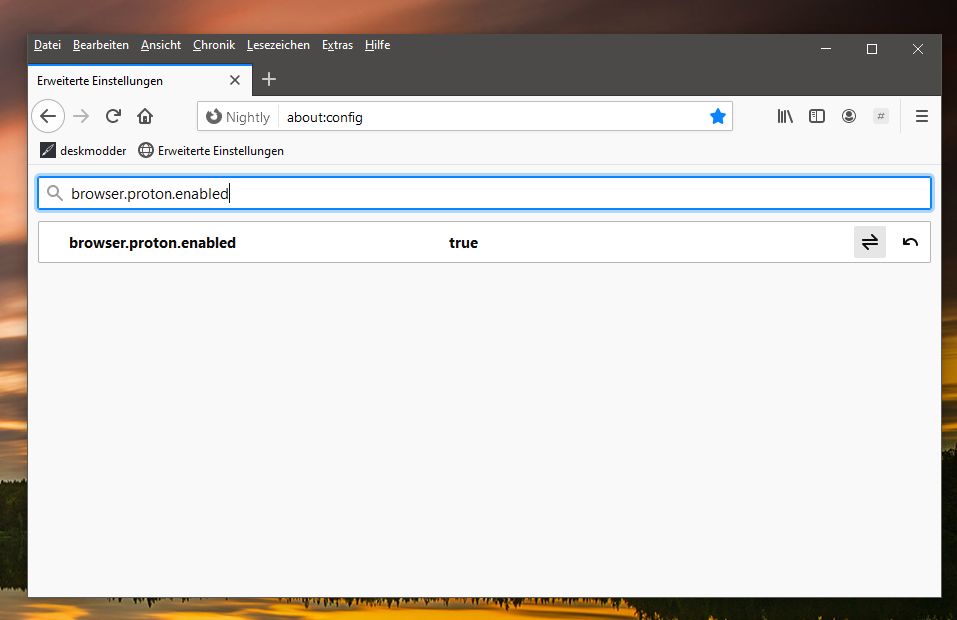957x620 pixels.
Task: Open the Lesezeichen menu
Action: click(x=278, y=45)
